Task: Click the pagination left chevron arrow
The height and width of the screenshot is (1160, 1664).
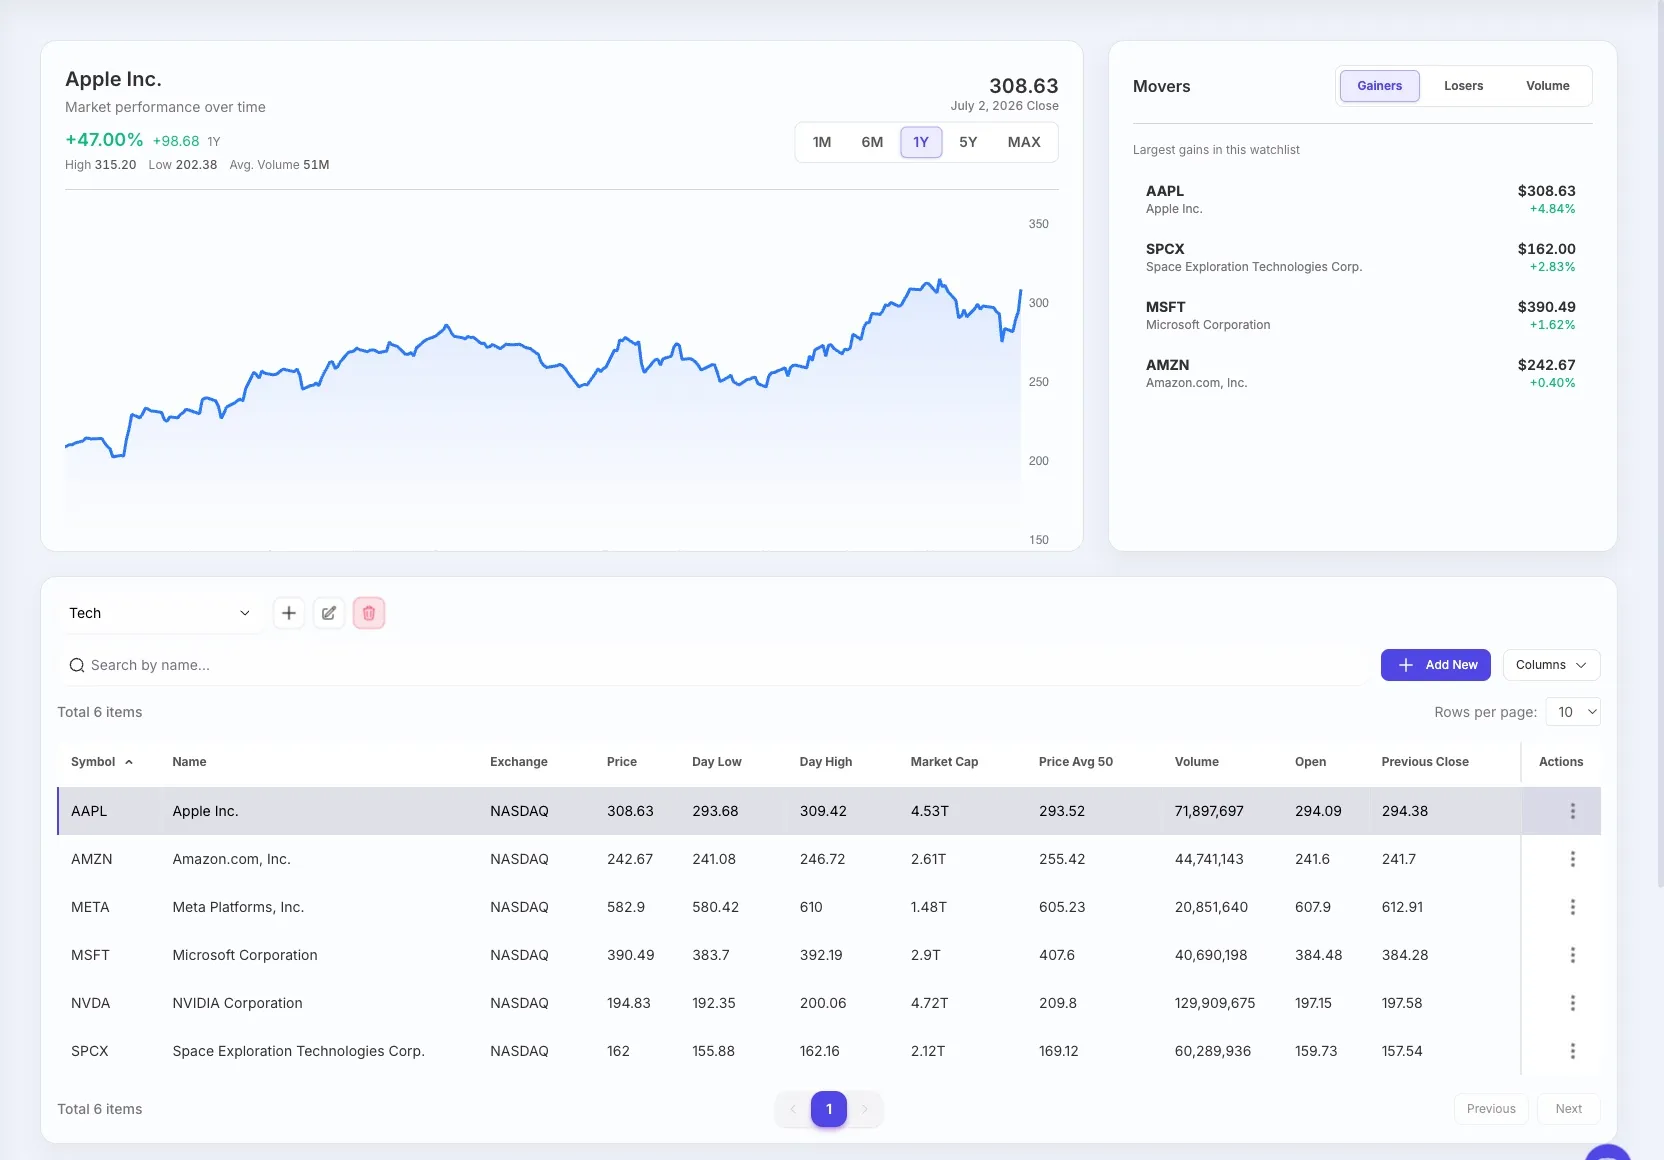Action: tap(793, 1109)
